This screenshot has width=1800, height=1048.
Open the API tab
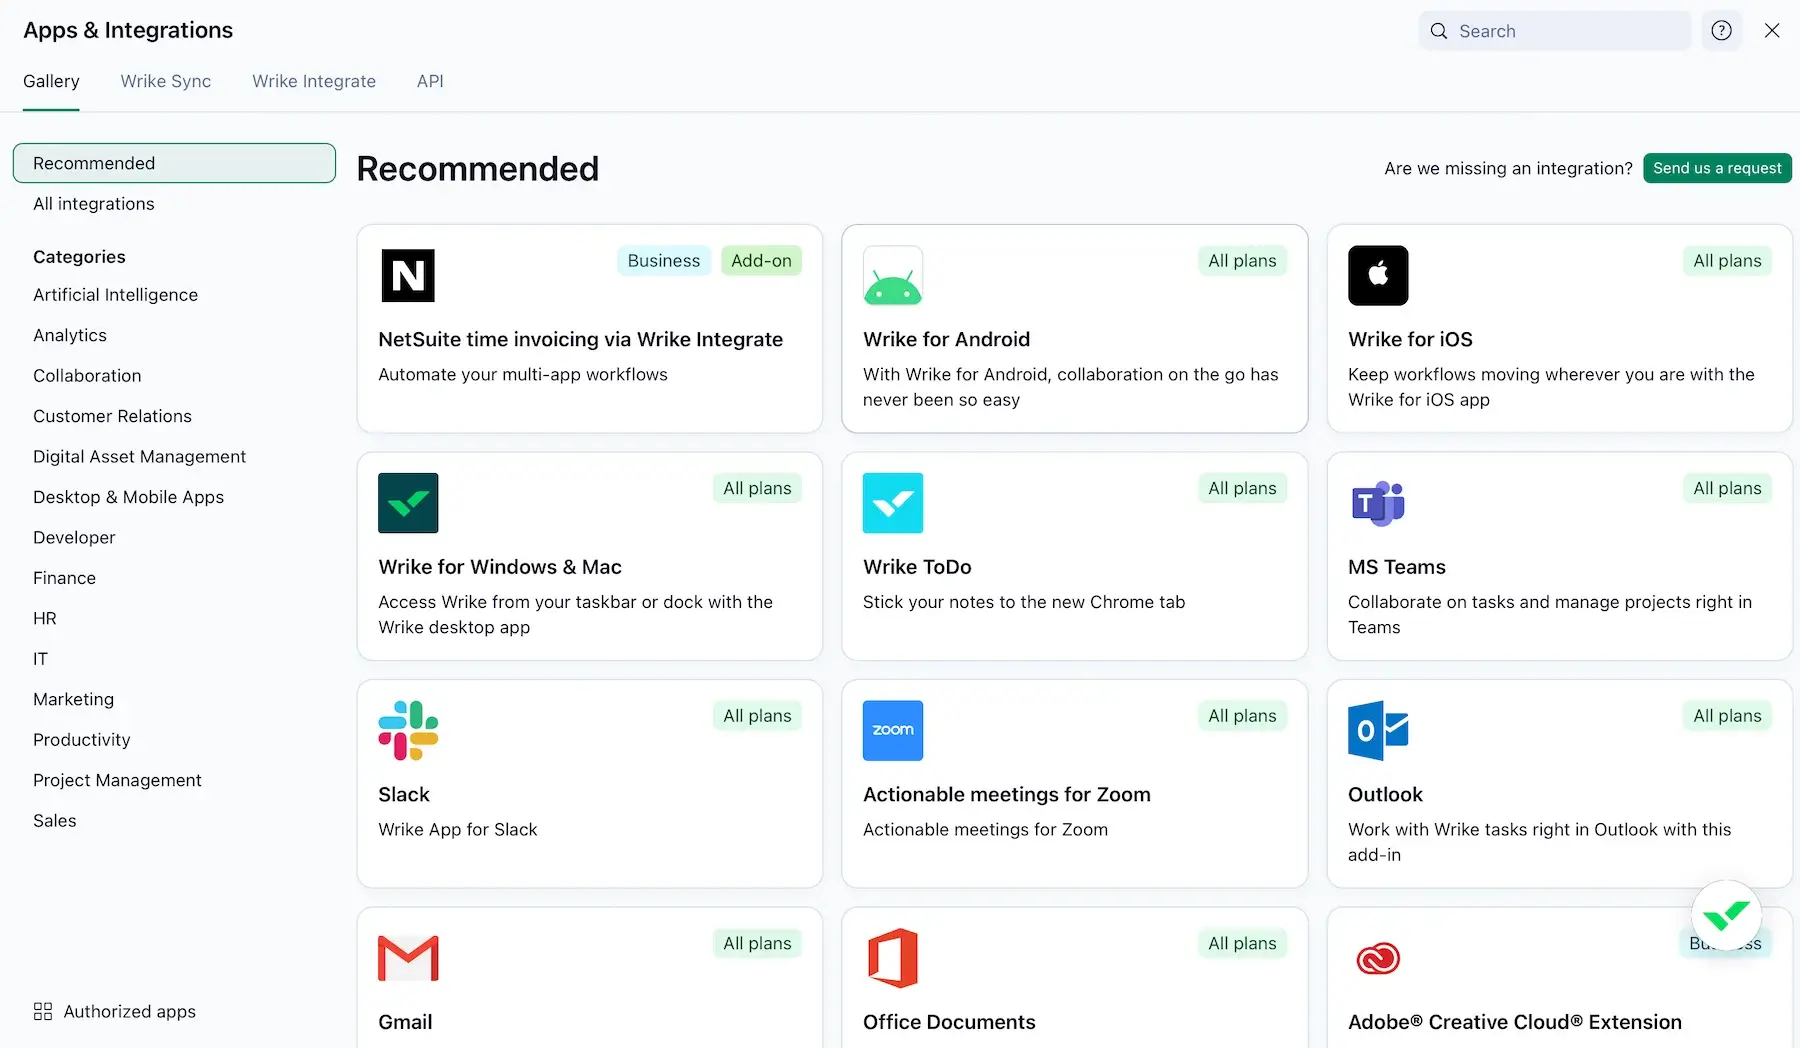pyautogui.click(x=430, y=81)
